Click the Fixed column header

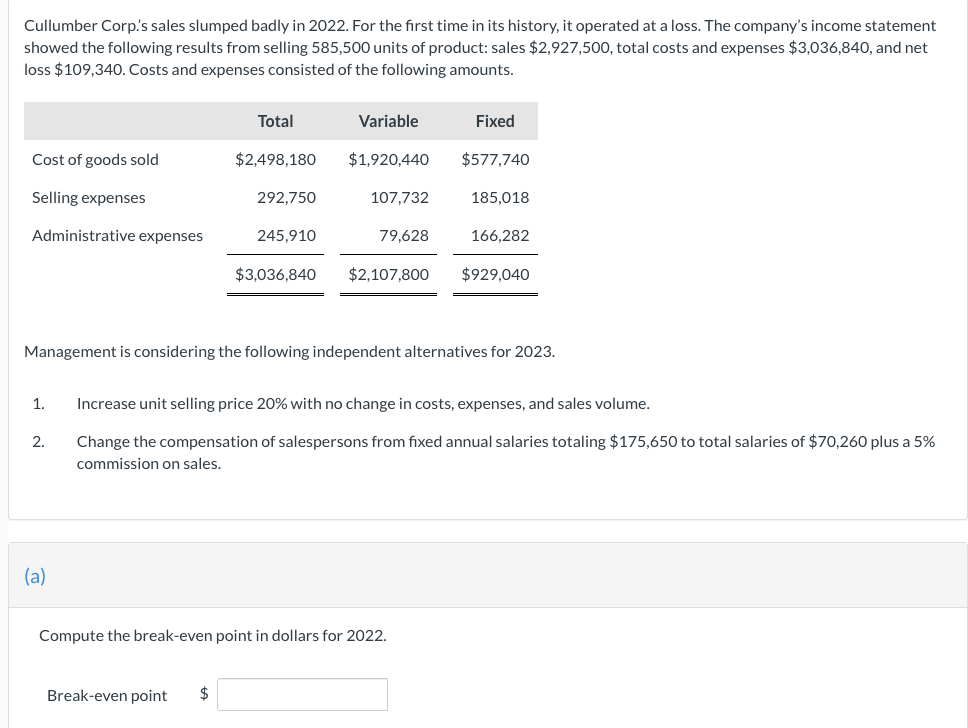[x=495, y=121]
